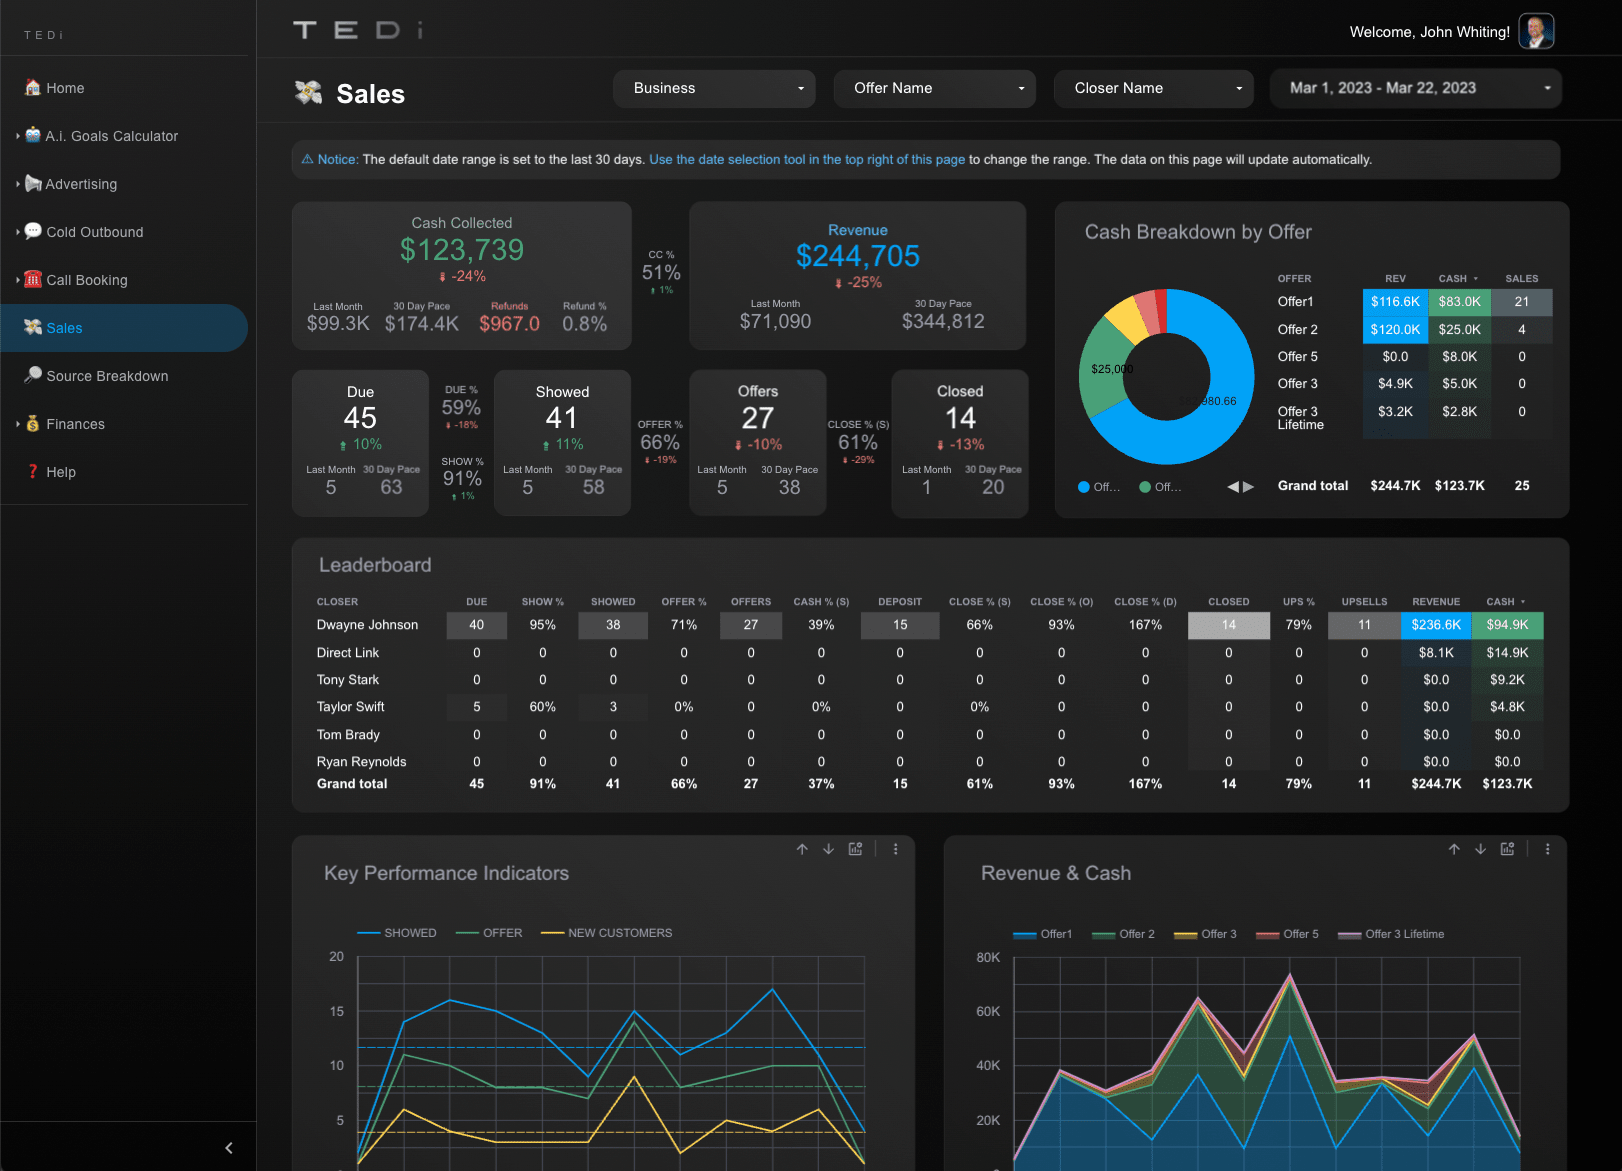This screenshot has height=1171, width=1622.
Task: Click the Home house icon in sidebar
Action: [x=33, y=87]
